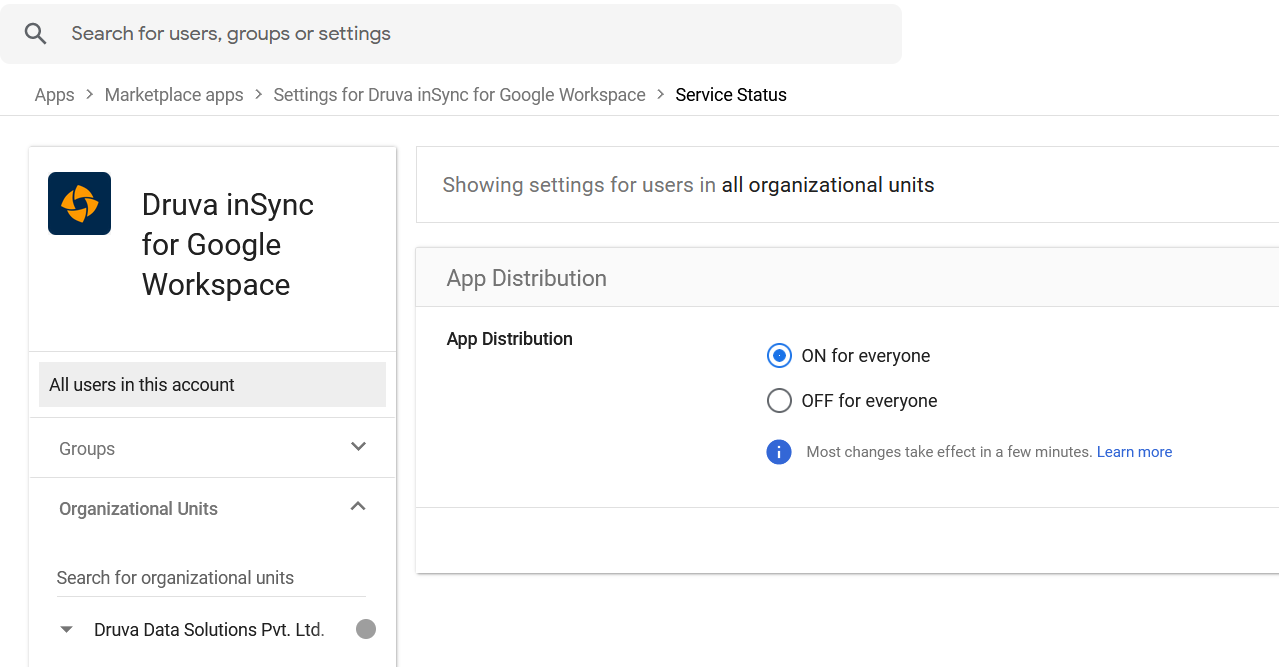
Task: Click the search magnifier icon
Action: point(36,34)
